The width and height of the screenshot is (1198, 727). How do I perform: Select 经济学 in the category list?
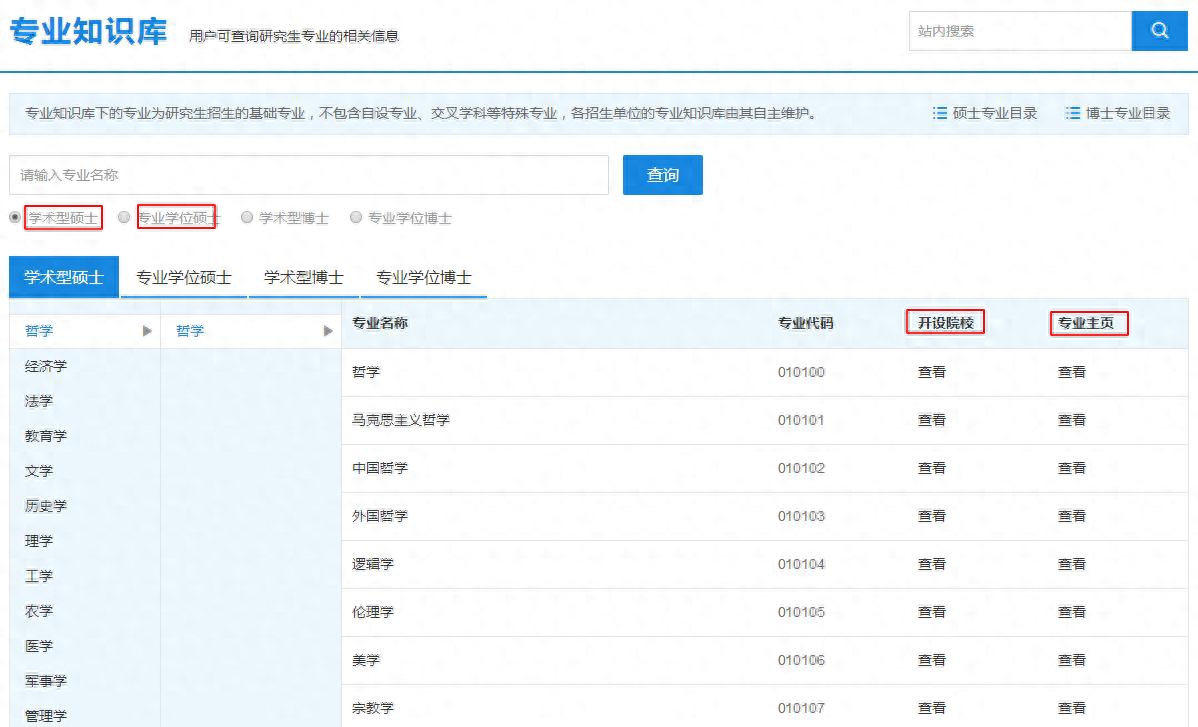click(x=46, y=366)
